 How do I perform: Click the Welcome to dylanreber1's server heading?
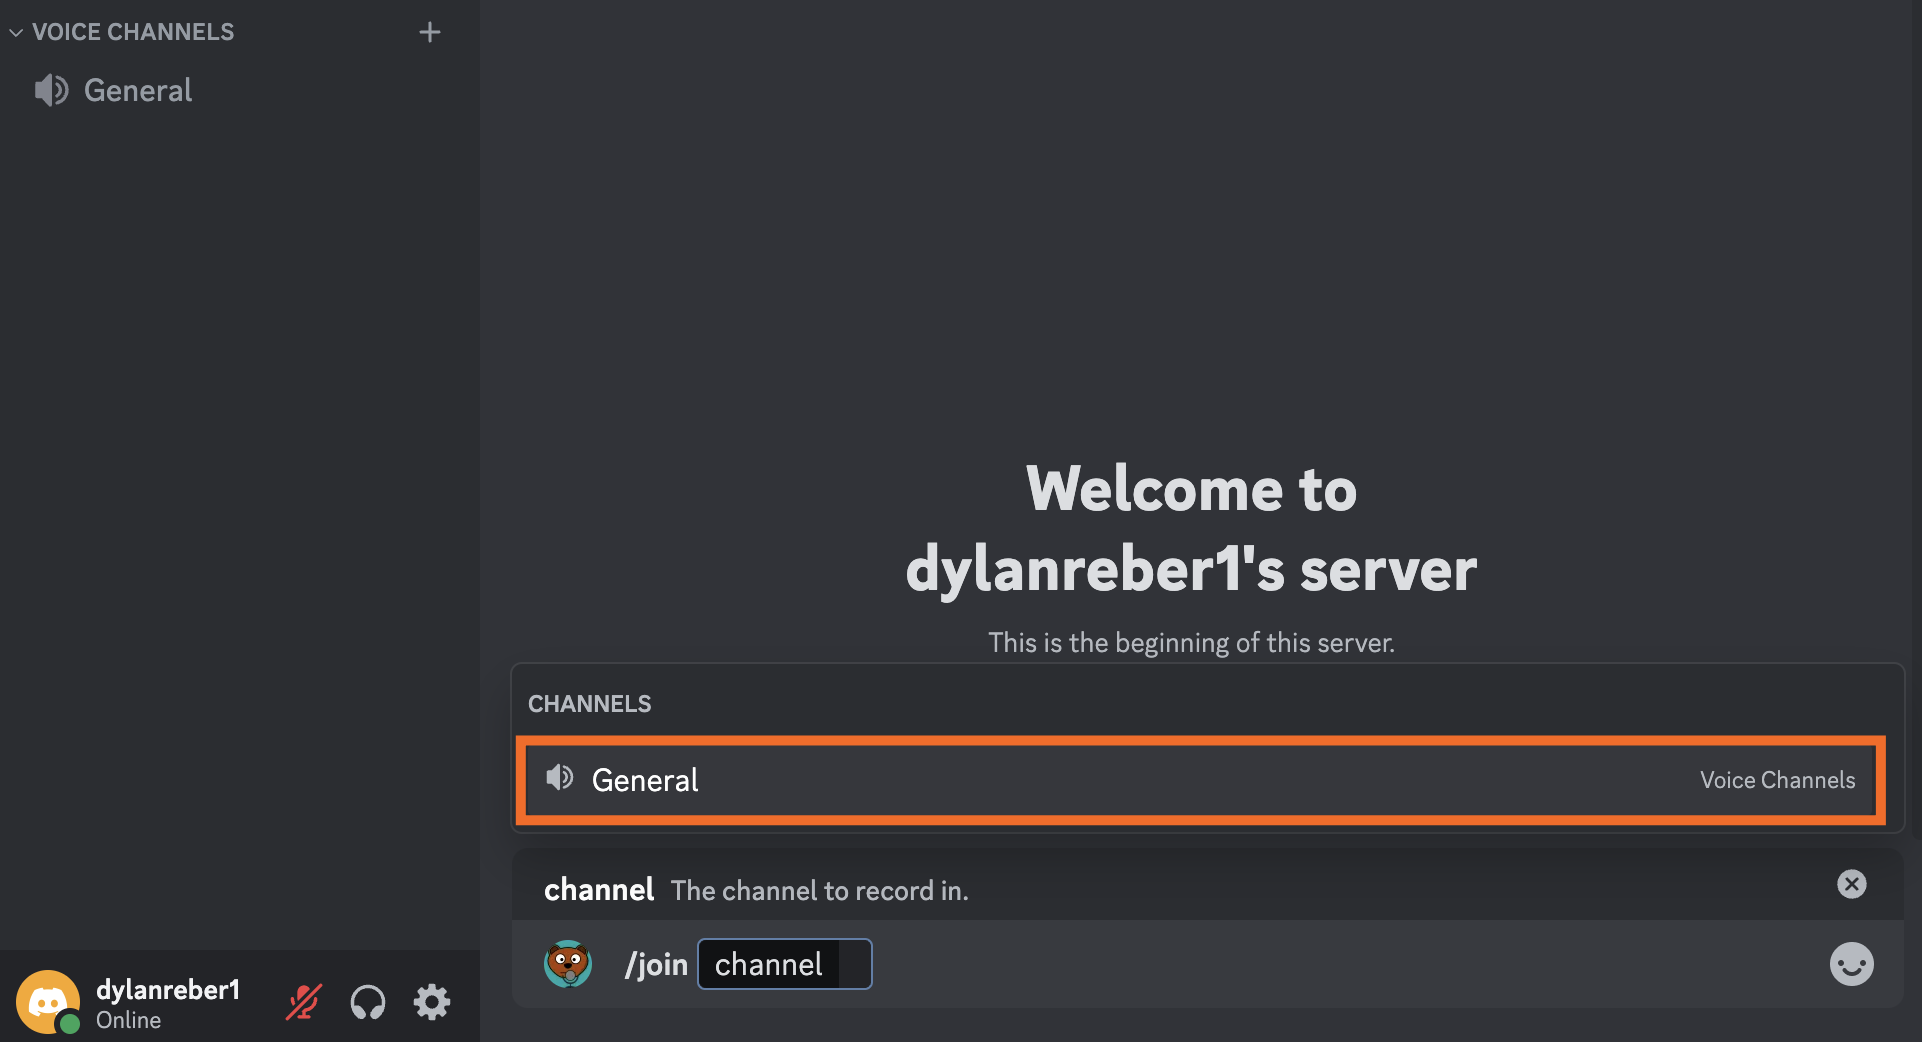pyautogui.click(x=1191, y=529)
